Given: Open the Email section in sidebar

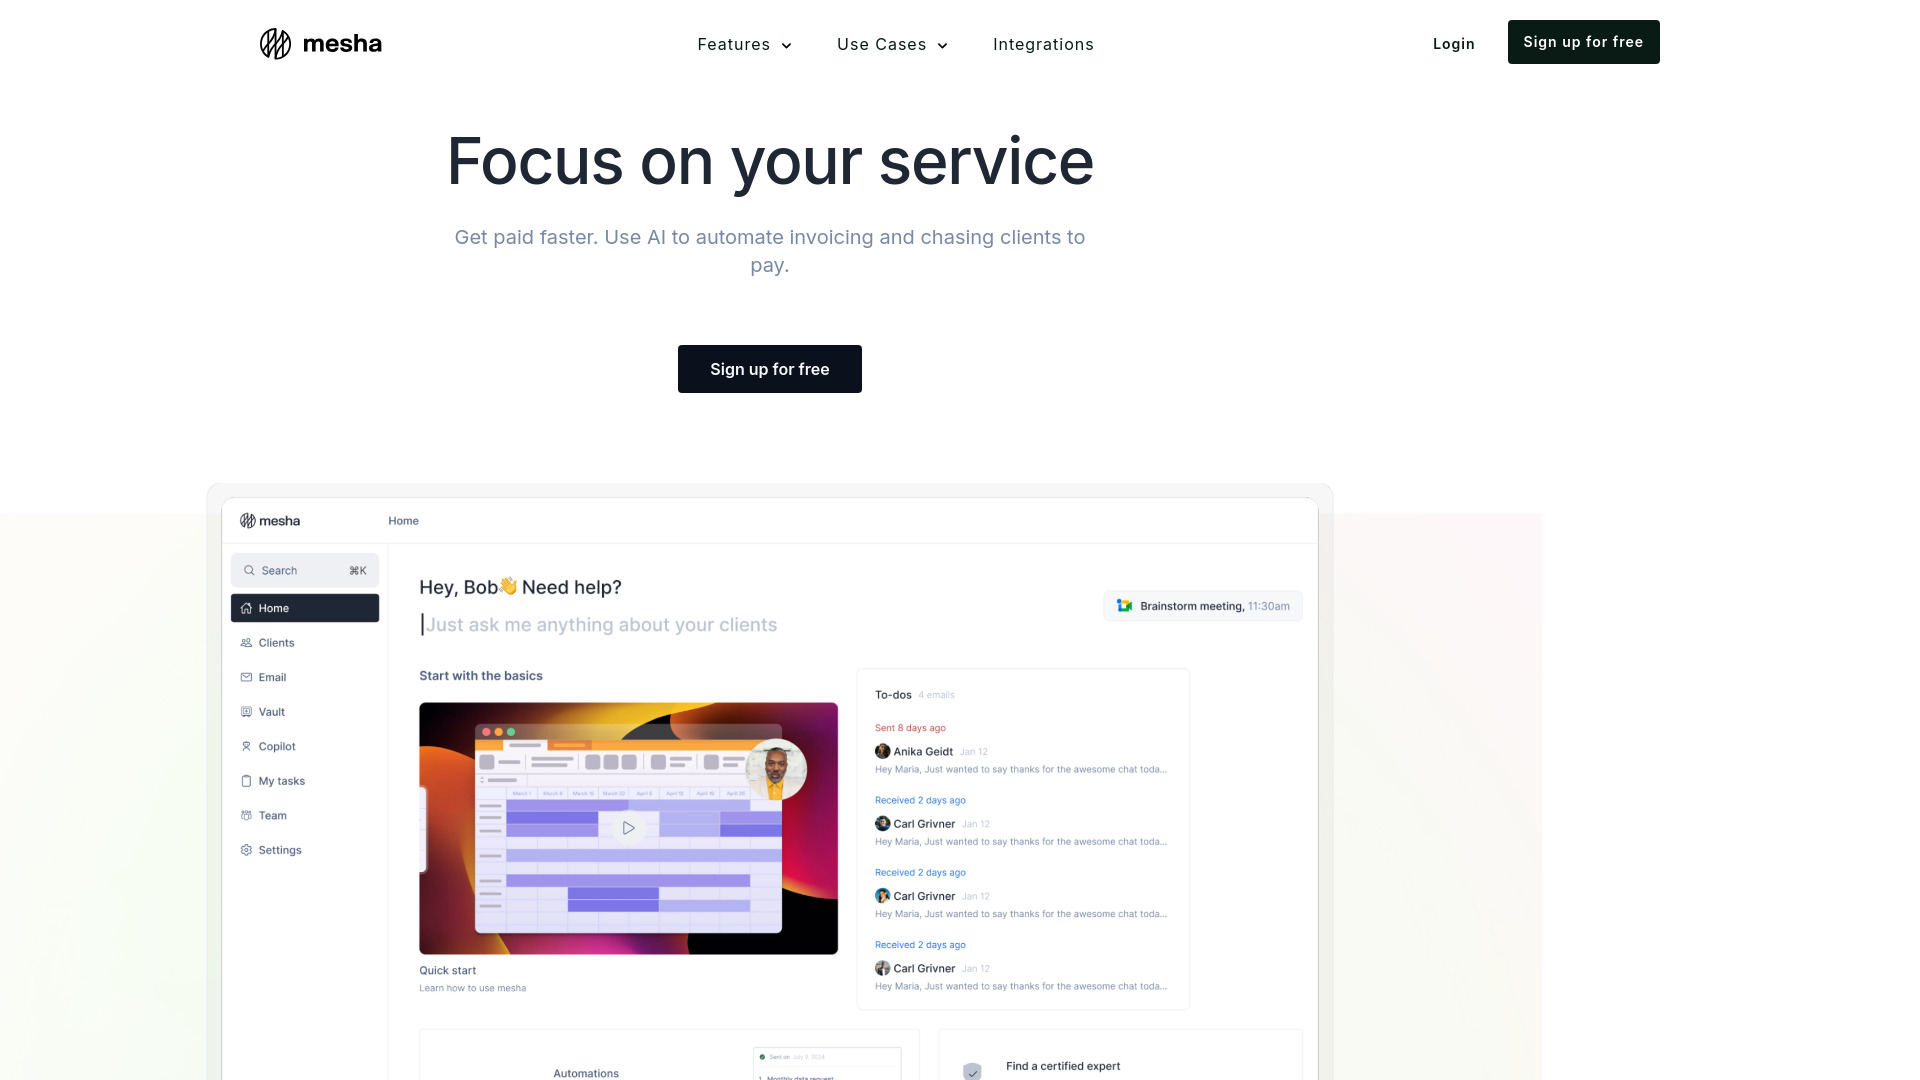Looking at the screenshot, I should tap(270, 676).
